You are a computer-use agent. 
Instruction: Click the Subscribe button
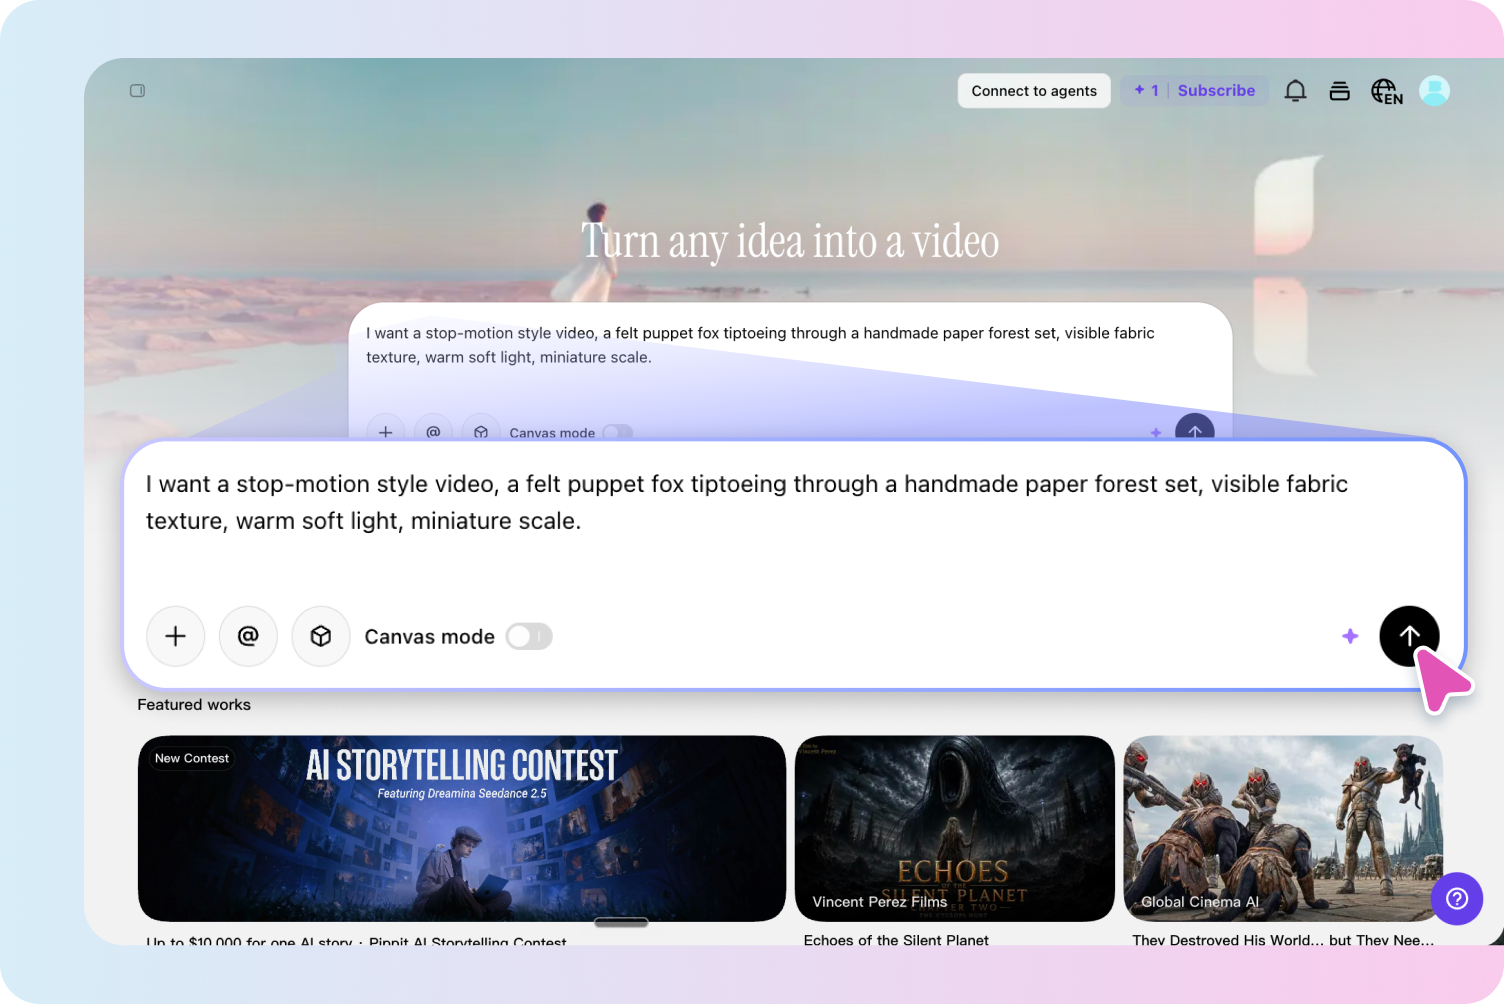[1216, 90]
